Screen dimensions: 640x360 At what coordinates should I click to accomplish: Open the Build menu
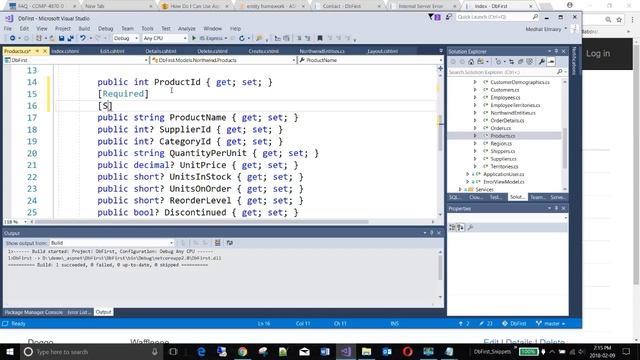pyautogui.click(x=84, y=29)
